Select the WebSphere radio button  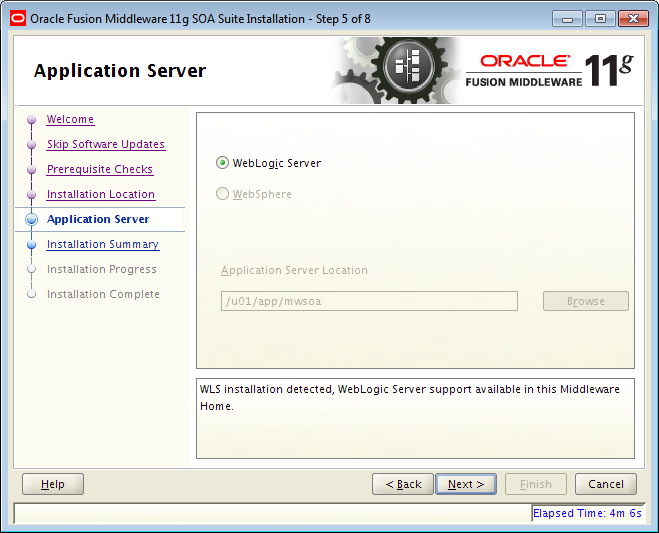pos(222,194)
